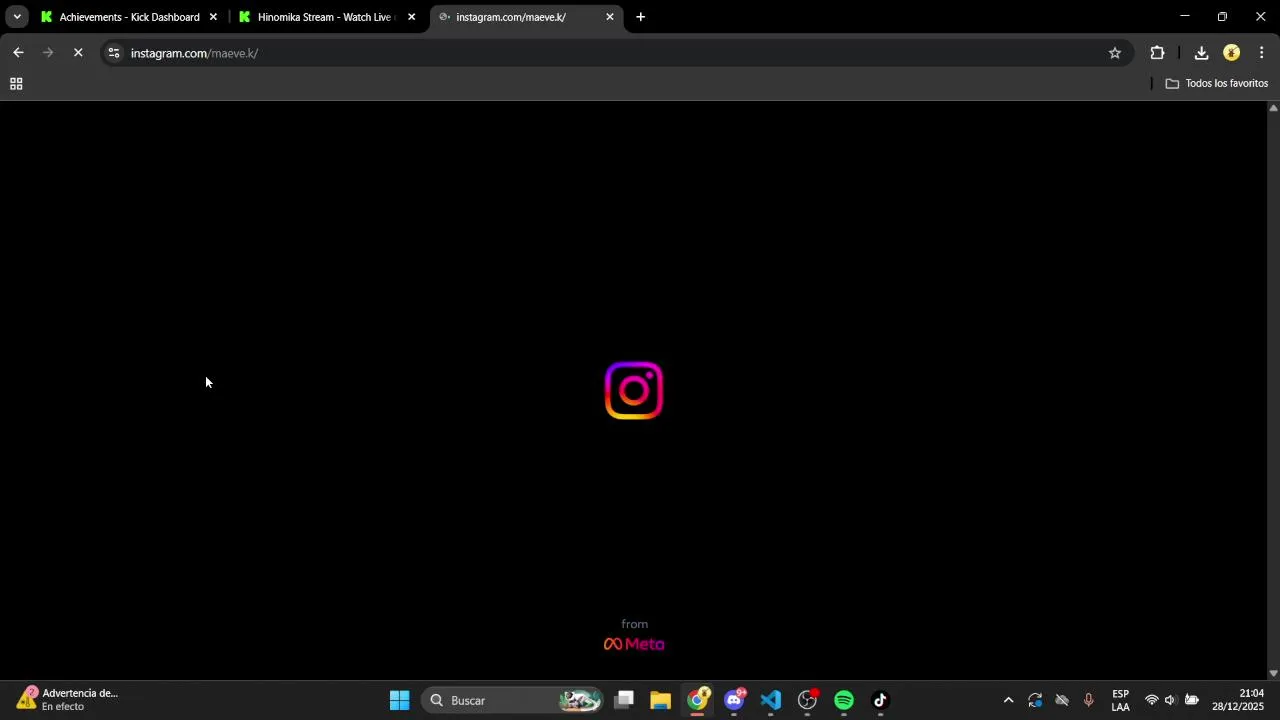Open the Advertencia weather widget

[x=68, y=699]
